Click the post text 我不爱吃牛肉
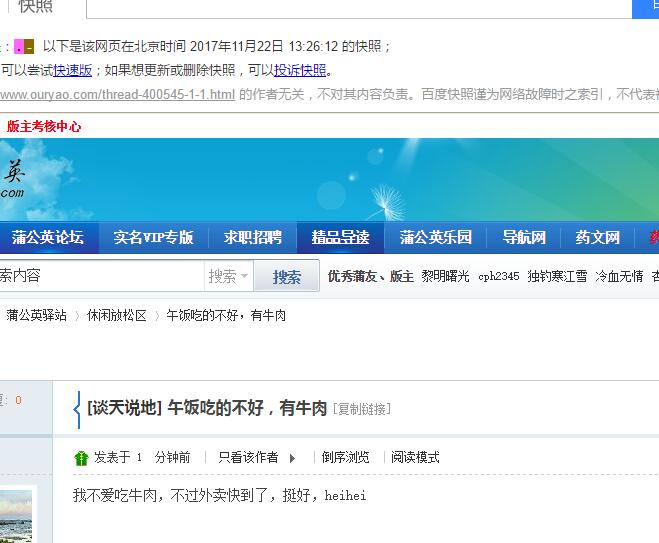This screenshot has height=543, width=659. (115, 496)
